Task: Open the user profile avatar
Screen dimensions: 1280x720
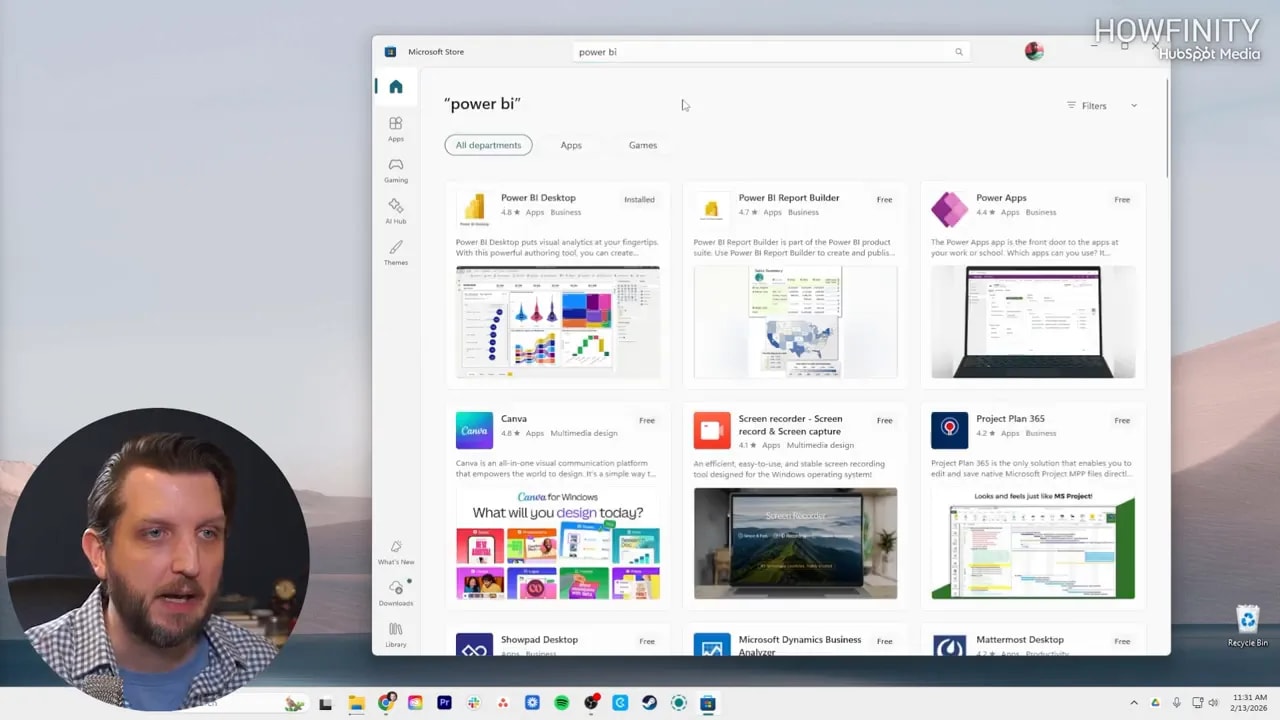Action: point(1034,51)
